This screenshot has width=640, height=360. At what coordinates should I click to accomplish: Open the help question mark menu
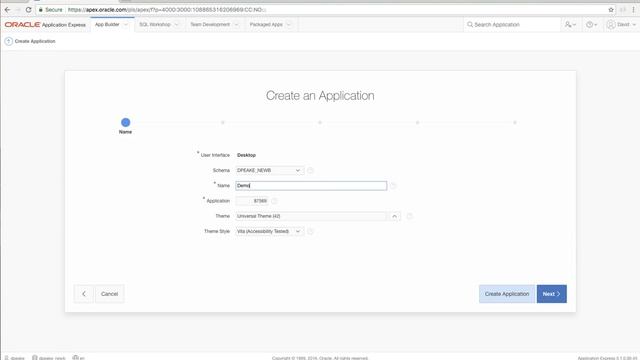tap(591, 24)
